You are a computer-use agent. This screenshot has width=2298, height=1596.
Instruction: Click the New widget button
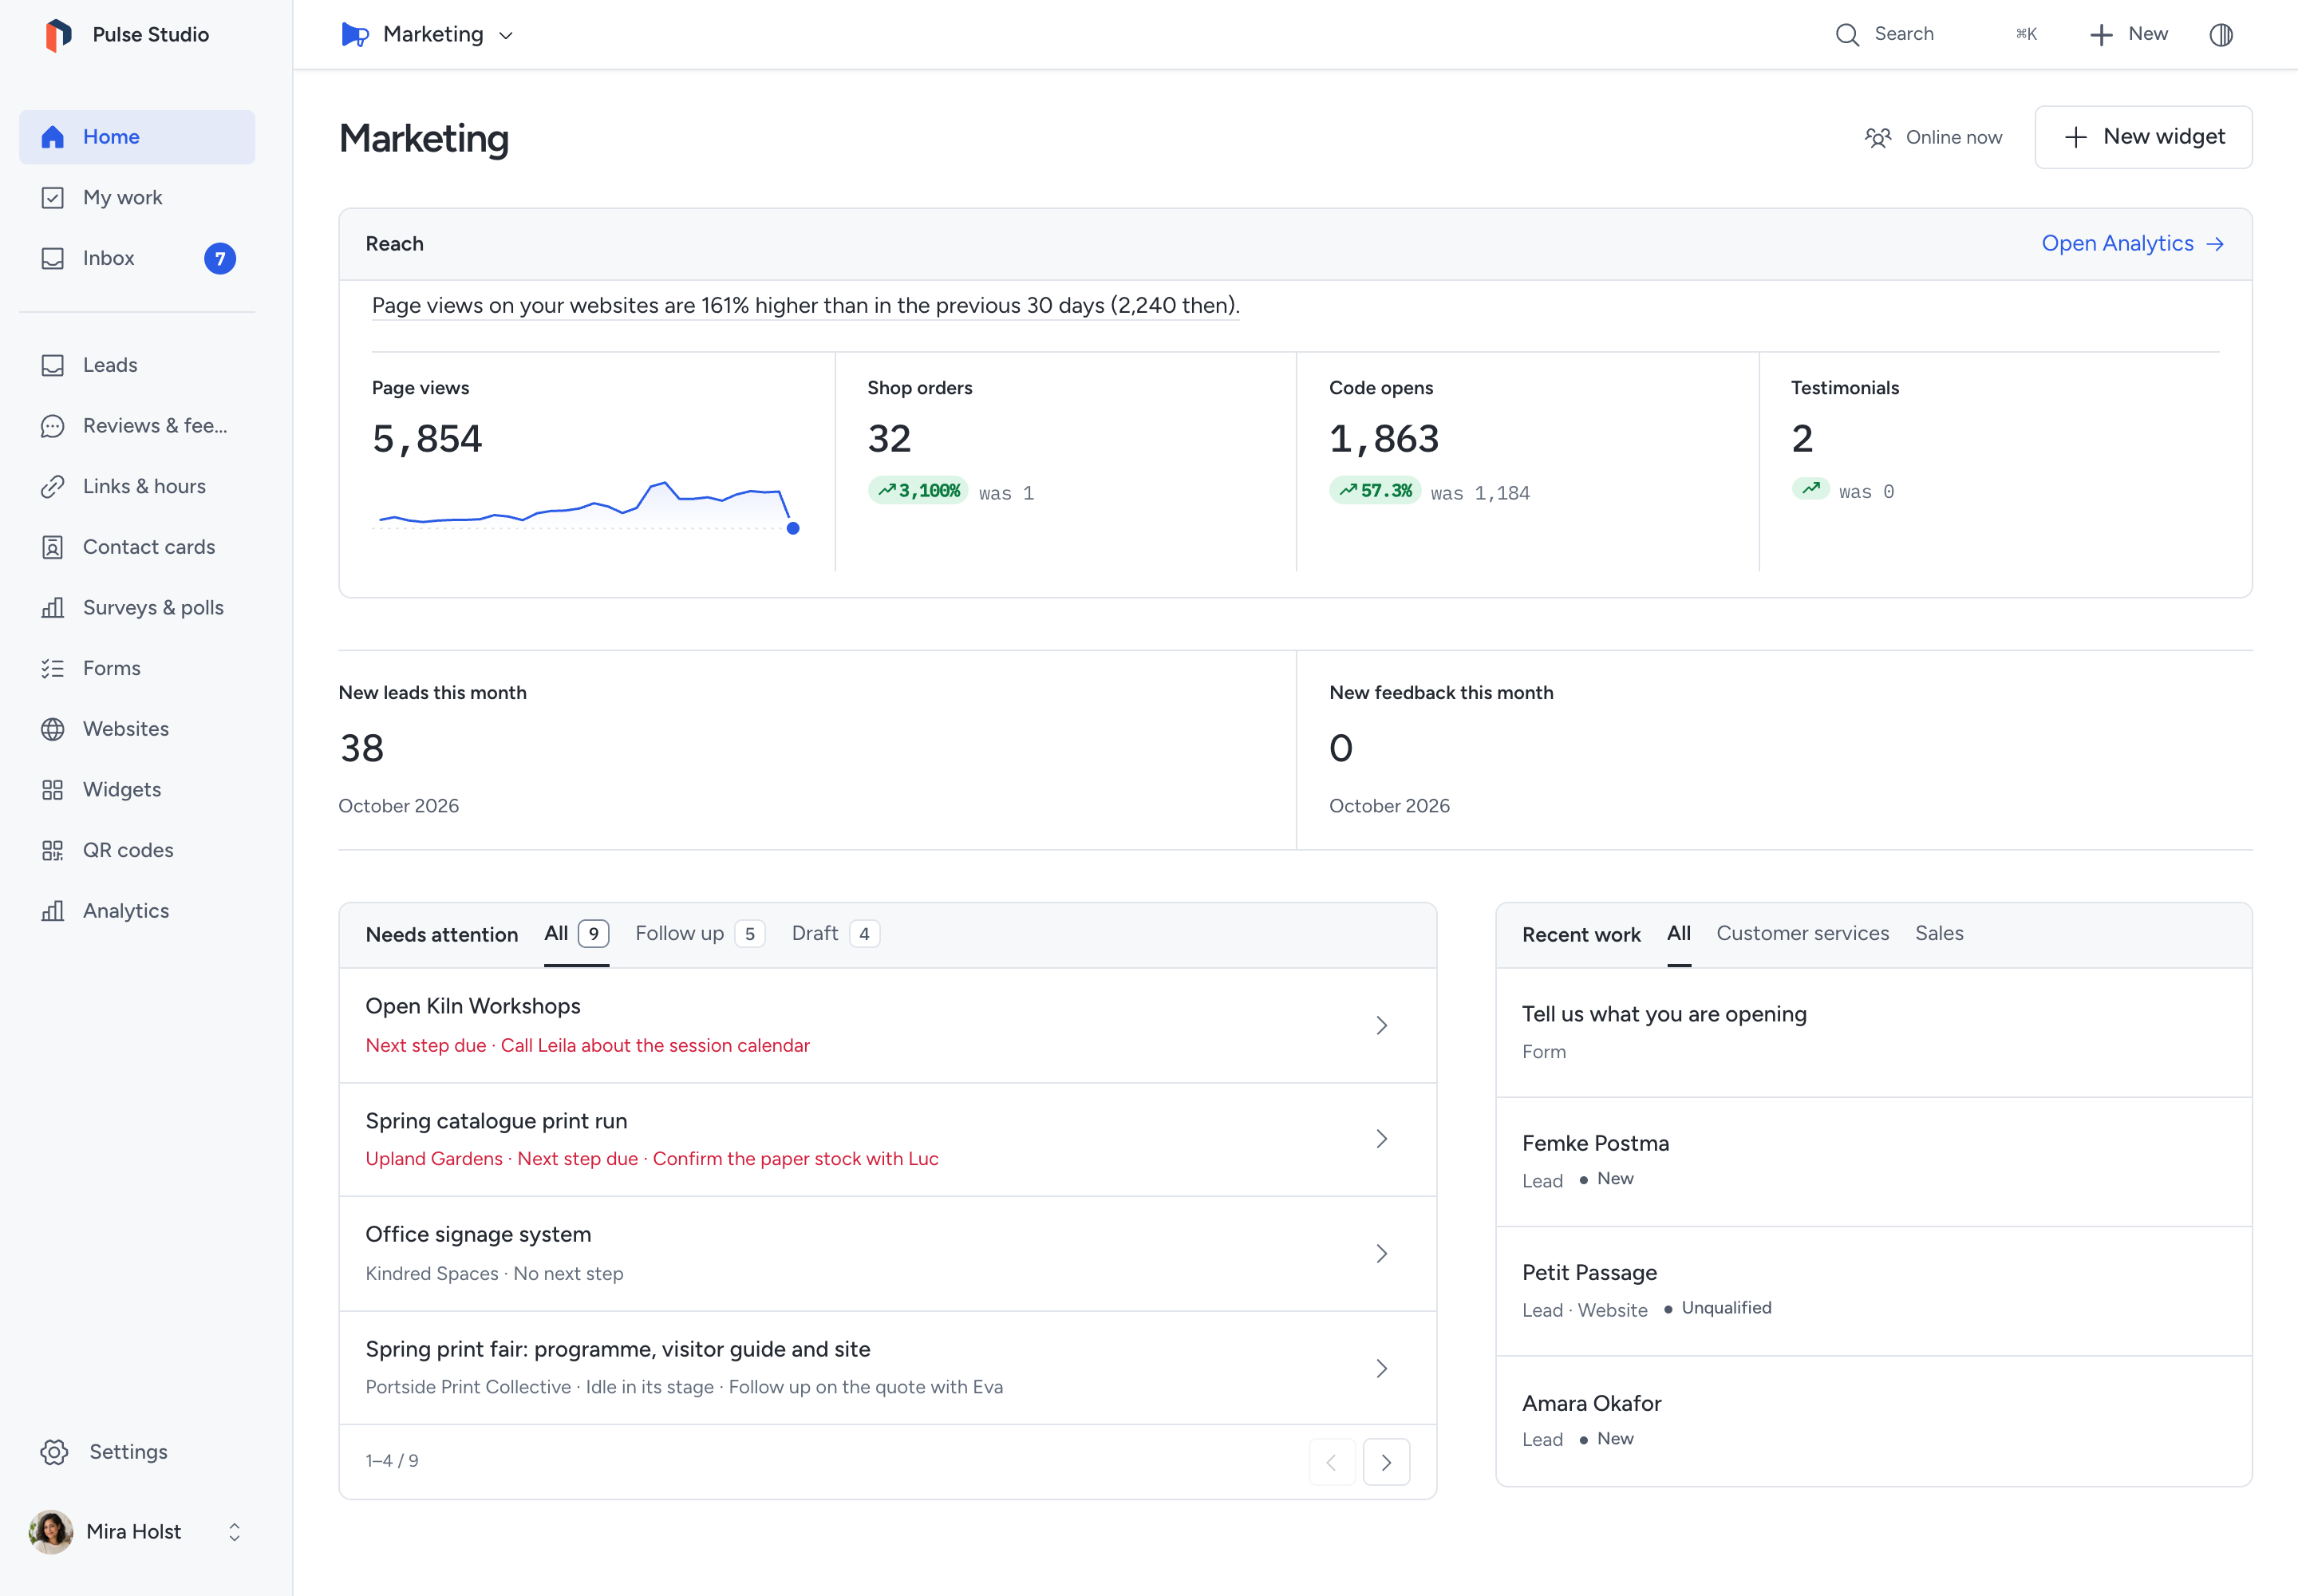coord(2143,137)
